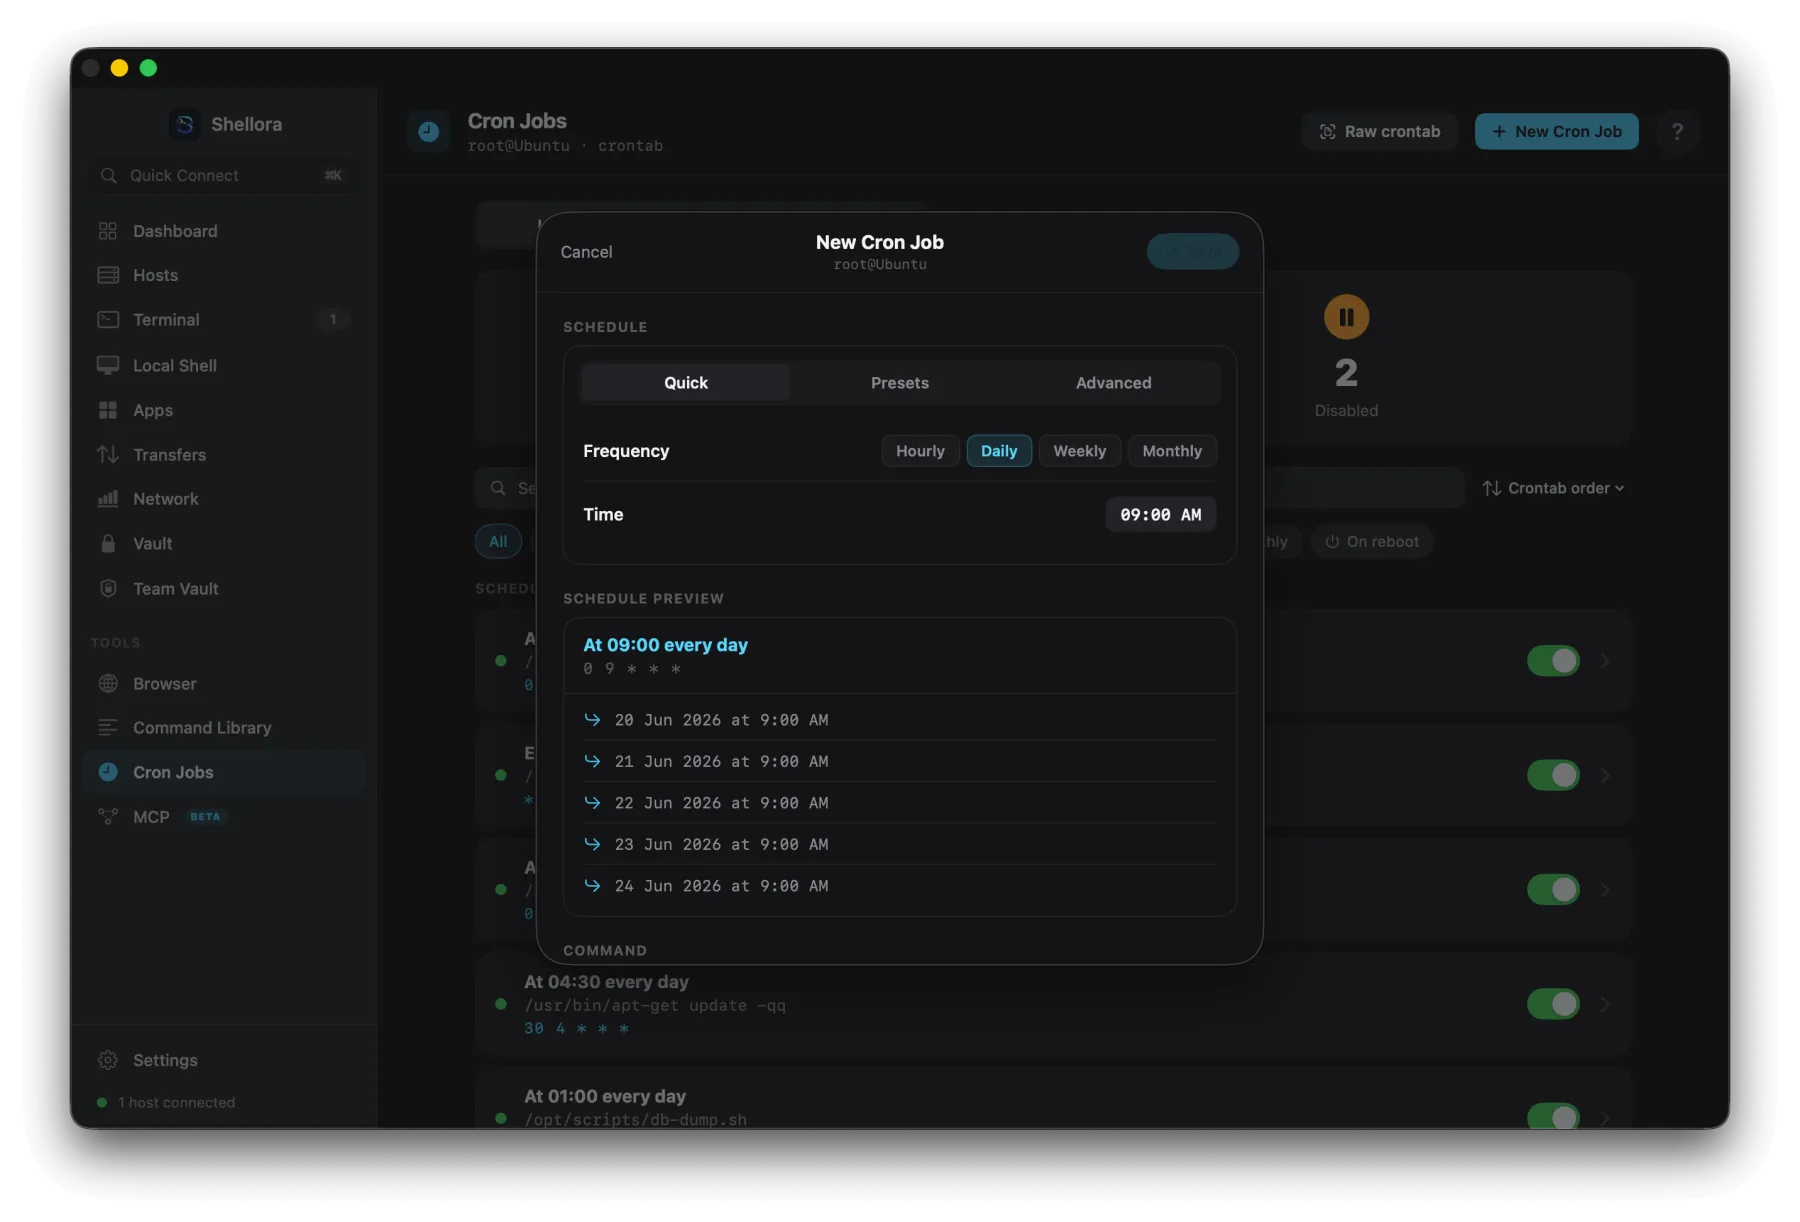Open Team Vault shield icon
This screenshot has height=1222, width=1800.
click(108, 588)
